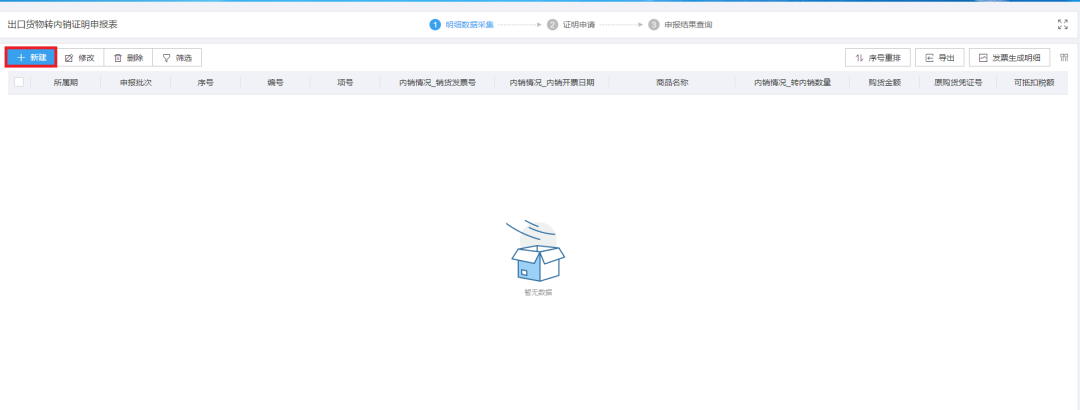
Task: Toggle the fullscreen expand icon
Action: [x=1062, y=24]
